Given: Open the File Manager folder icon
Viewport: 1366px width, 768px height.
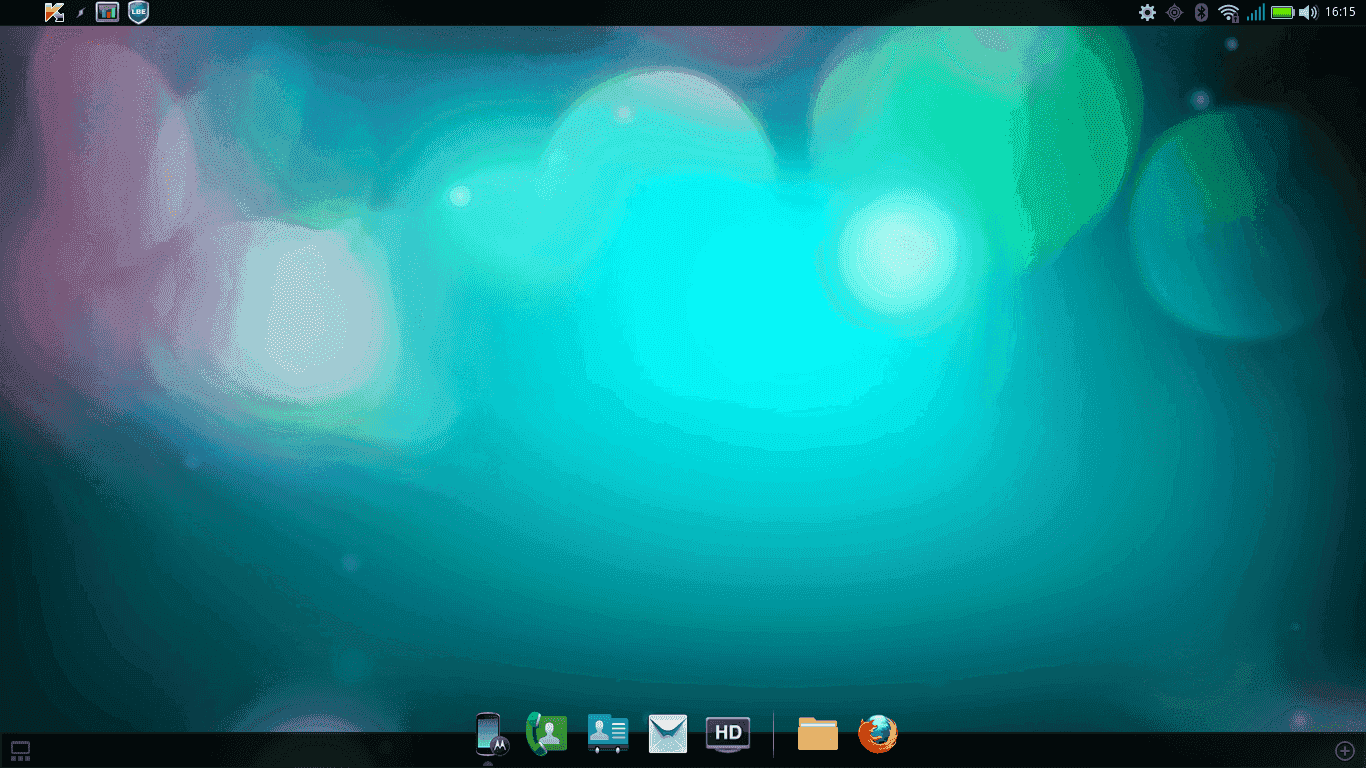Looking at the screenshot, I should [818, 734].
